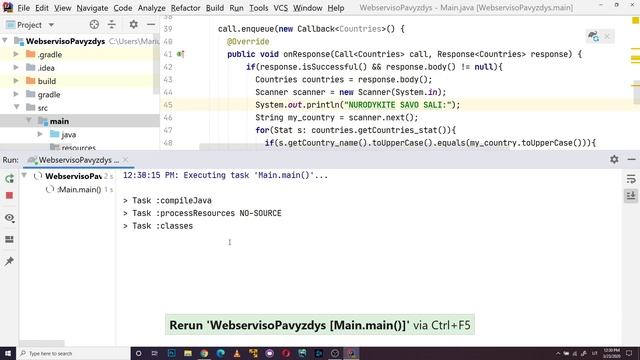Viewport: 640px width, 360px height.
Task: Collapse the WebservisoPavyzdys project root
Action: coord(5,41)
